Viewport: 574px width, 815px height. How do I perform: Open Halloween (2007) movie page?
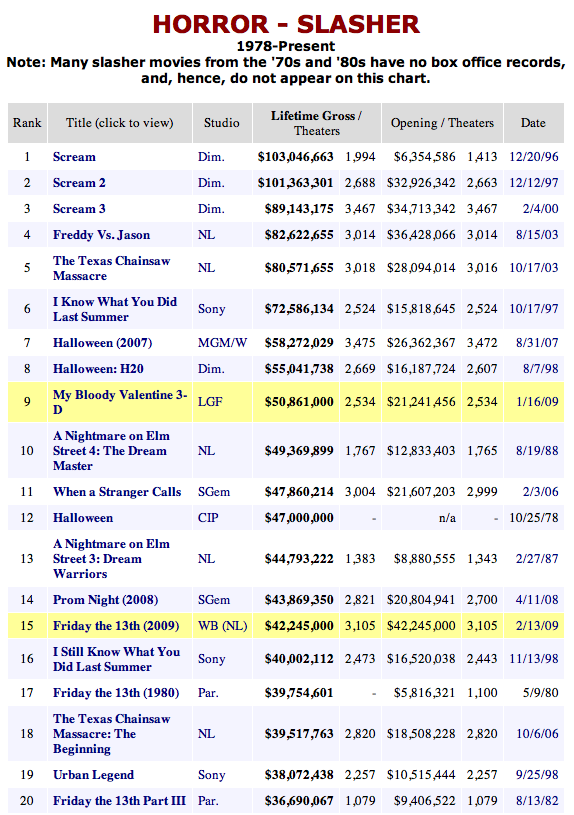tap(102, 343)
